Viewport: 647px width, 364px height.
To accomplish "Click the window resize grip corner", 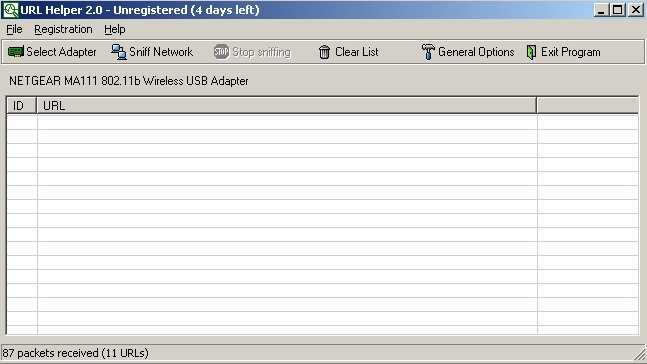I will (640, 355).
